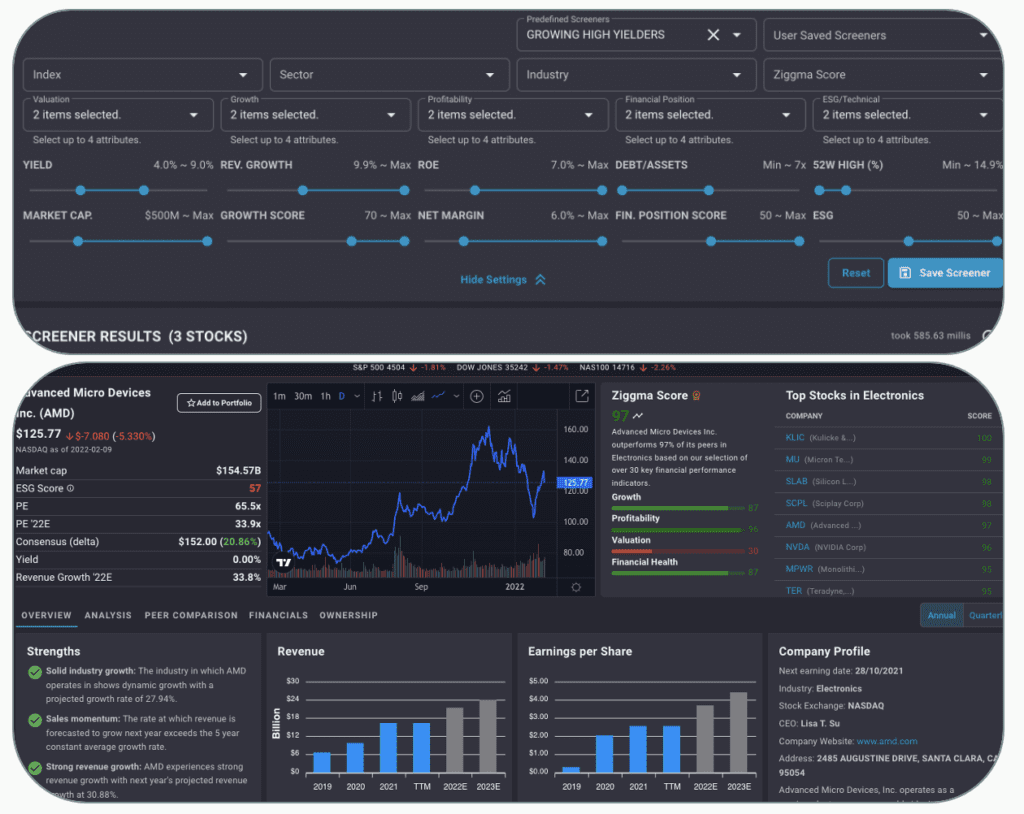Click the Rev. Growth slider lower handle
This screenshot has width=1024, height=814.
click(302, 190)
